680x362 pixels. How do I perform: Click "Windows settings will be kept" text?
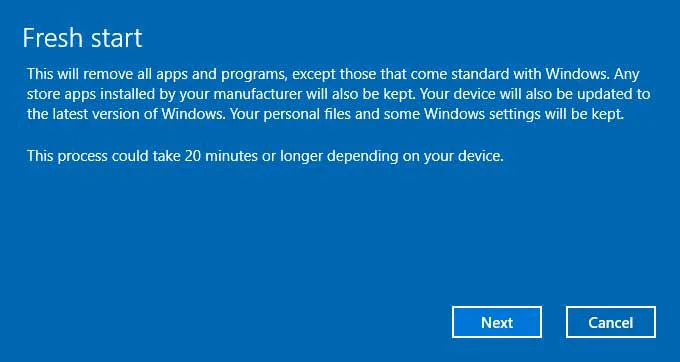(523, 115)
